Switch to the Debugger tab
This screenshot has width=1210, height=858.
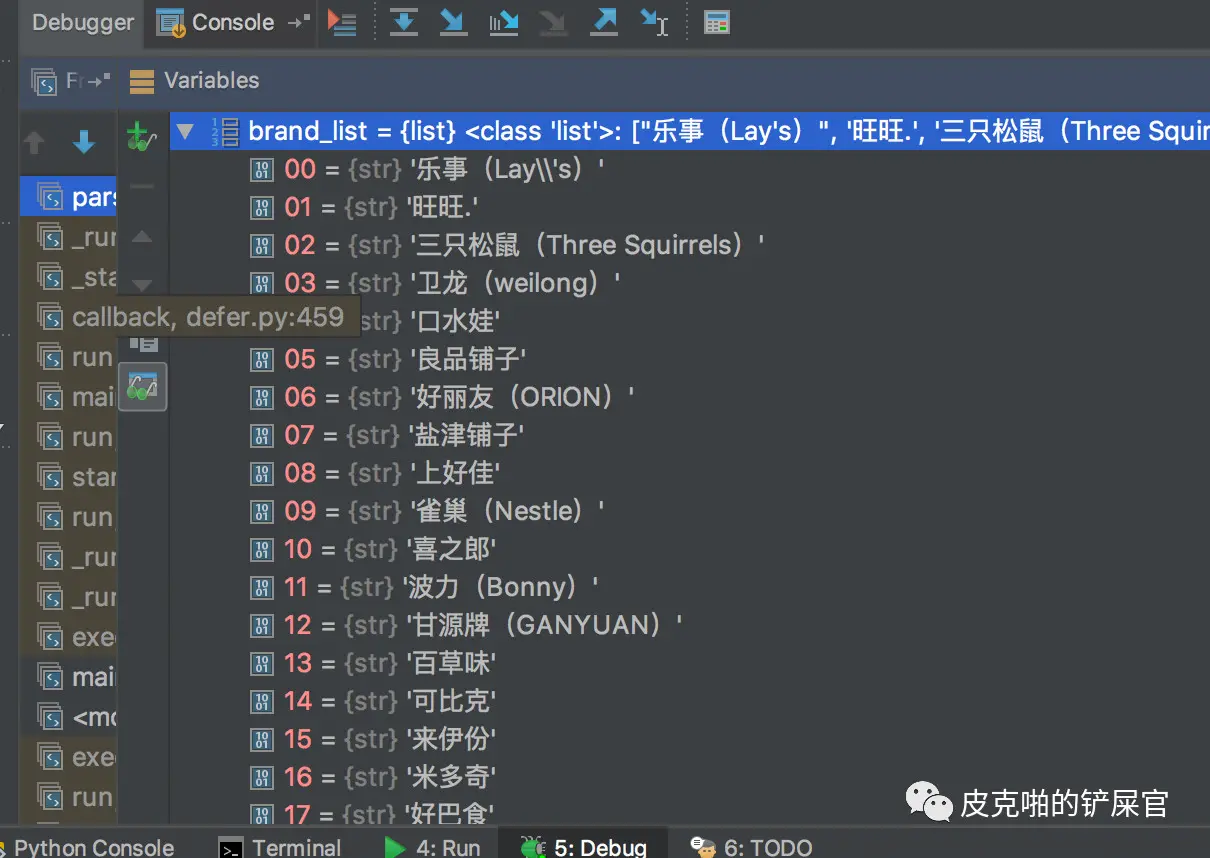coord(80,22)
